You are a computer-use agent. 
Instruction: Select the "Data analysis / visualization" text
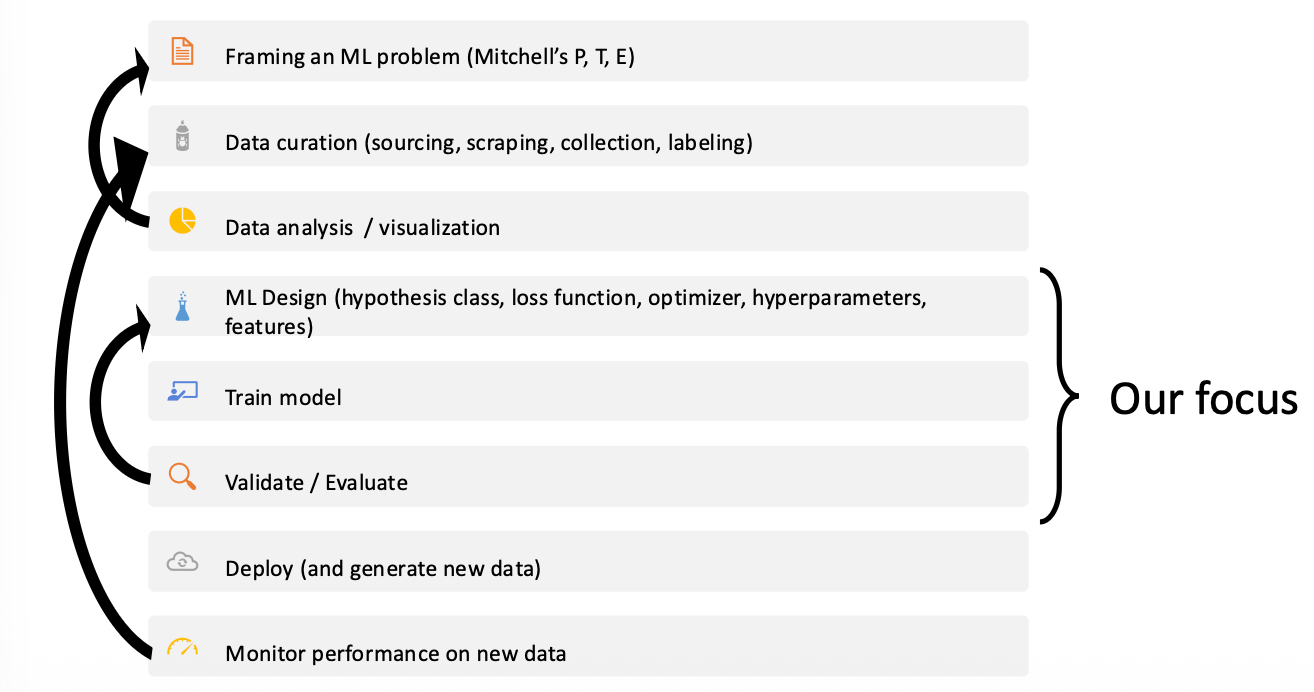pyautogui.click(x=362, y=227)
